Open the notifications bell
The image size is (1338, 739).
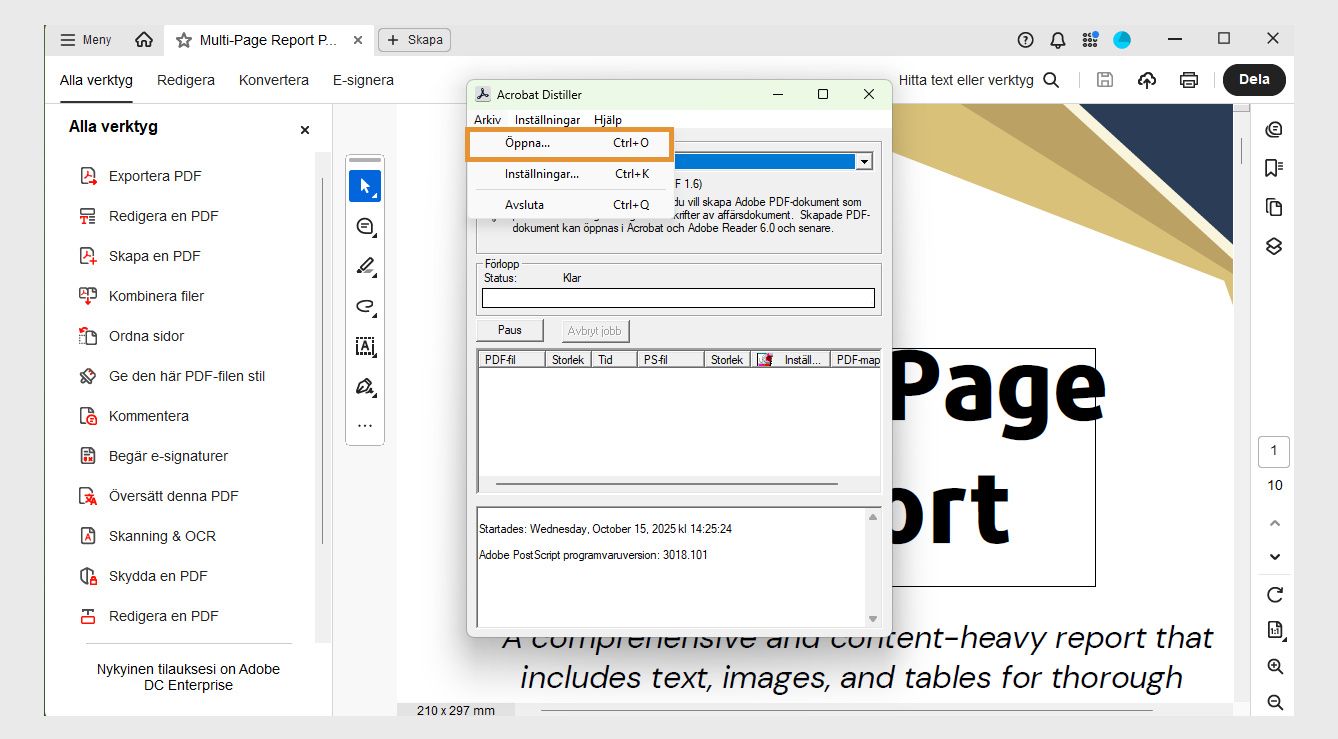click(1057, 40)
